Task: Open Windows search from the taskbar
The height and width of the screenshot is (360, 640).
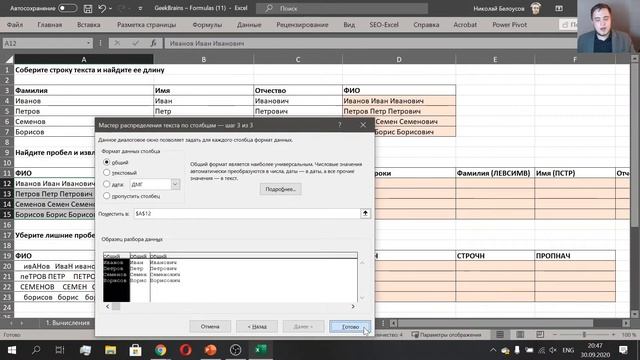Action: (x=36, y=350)
